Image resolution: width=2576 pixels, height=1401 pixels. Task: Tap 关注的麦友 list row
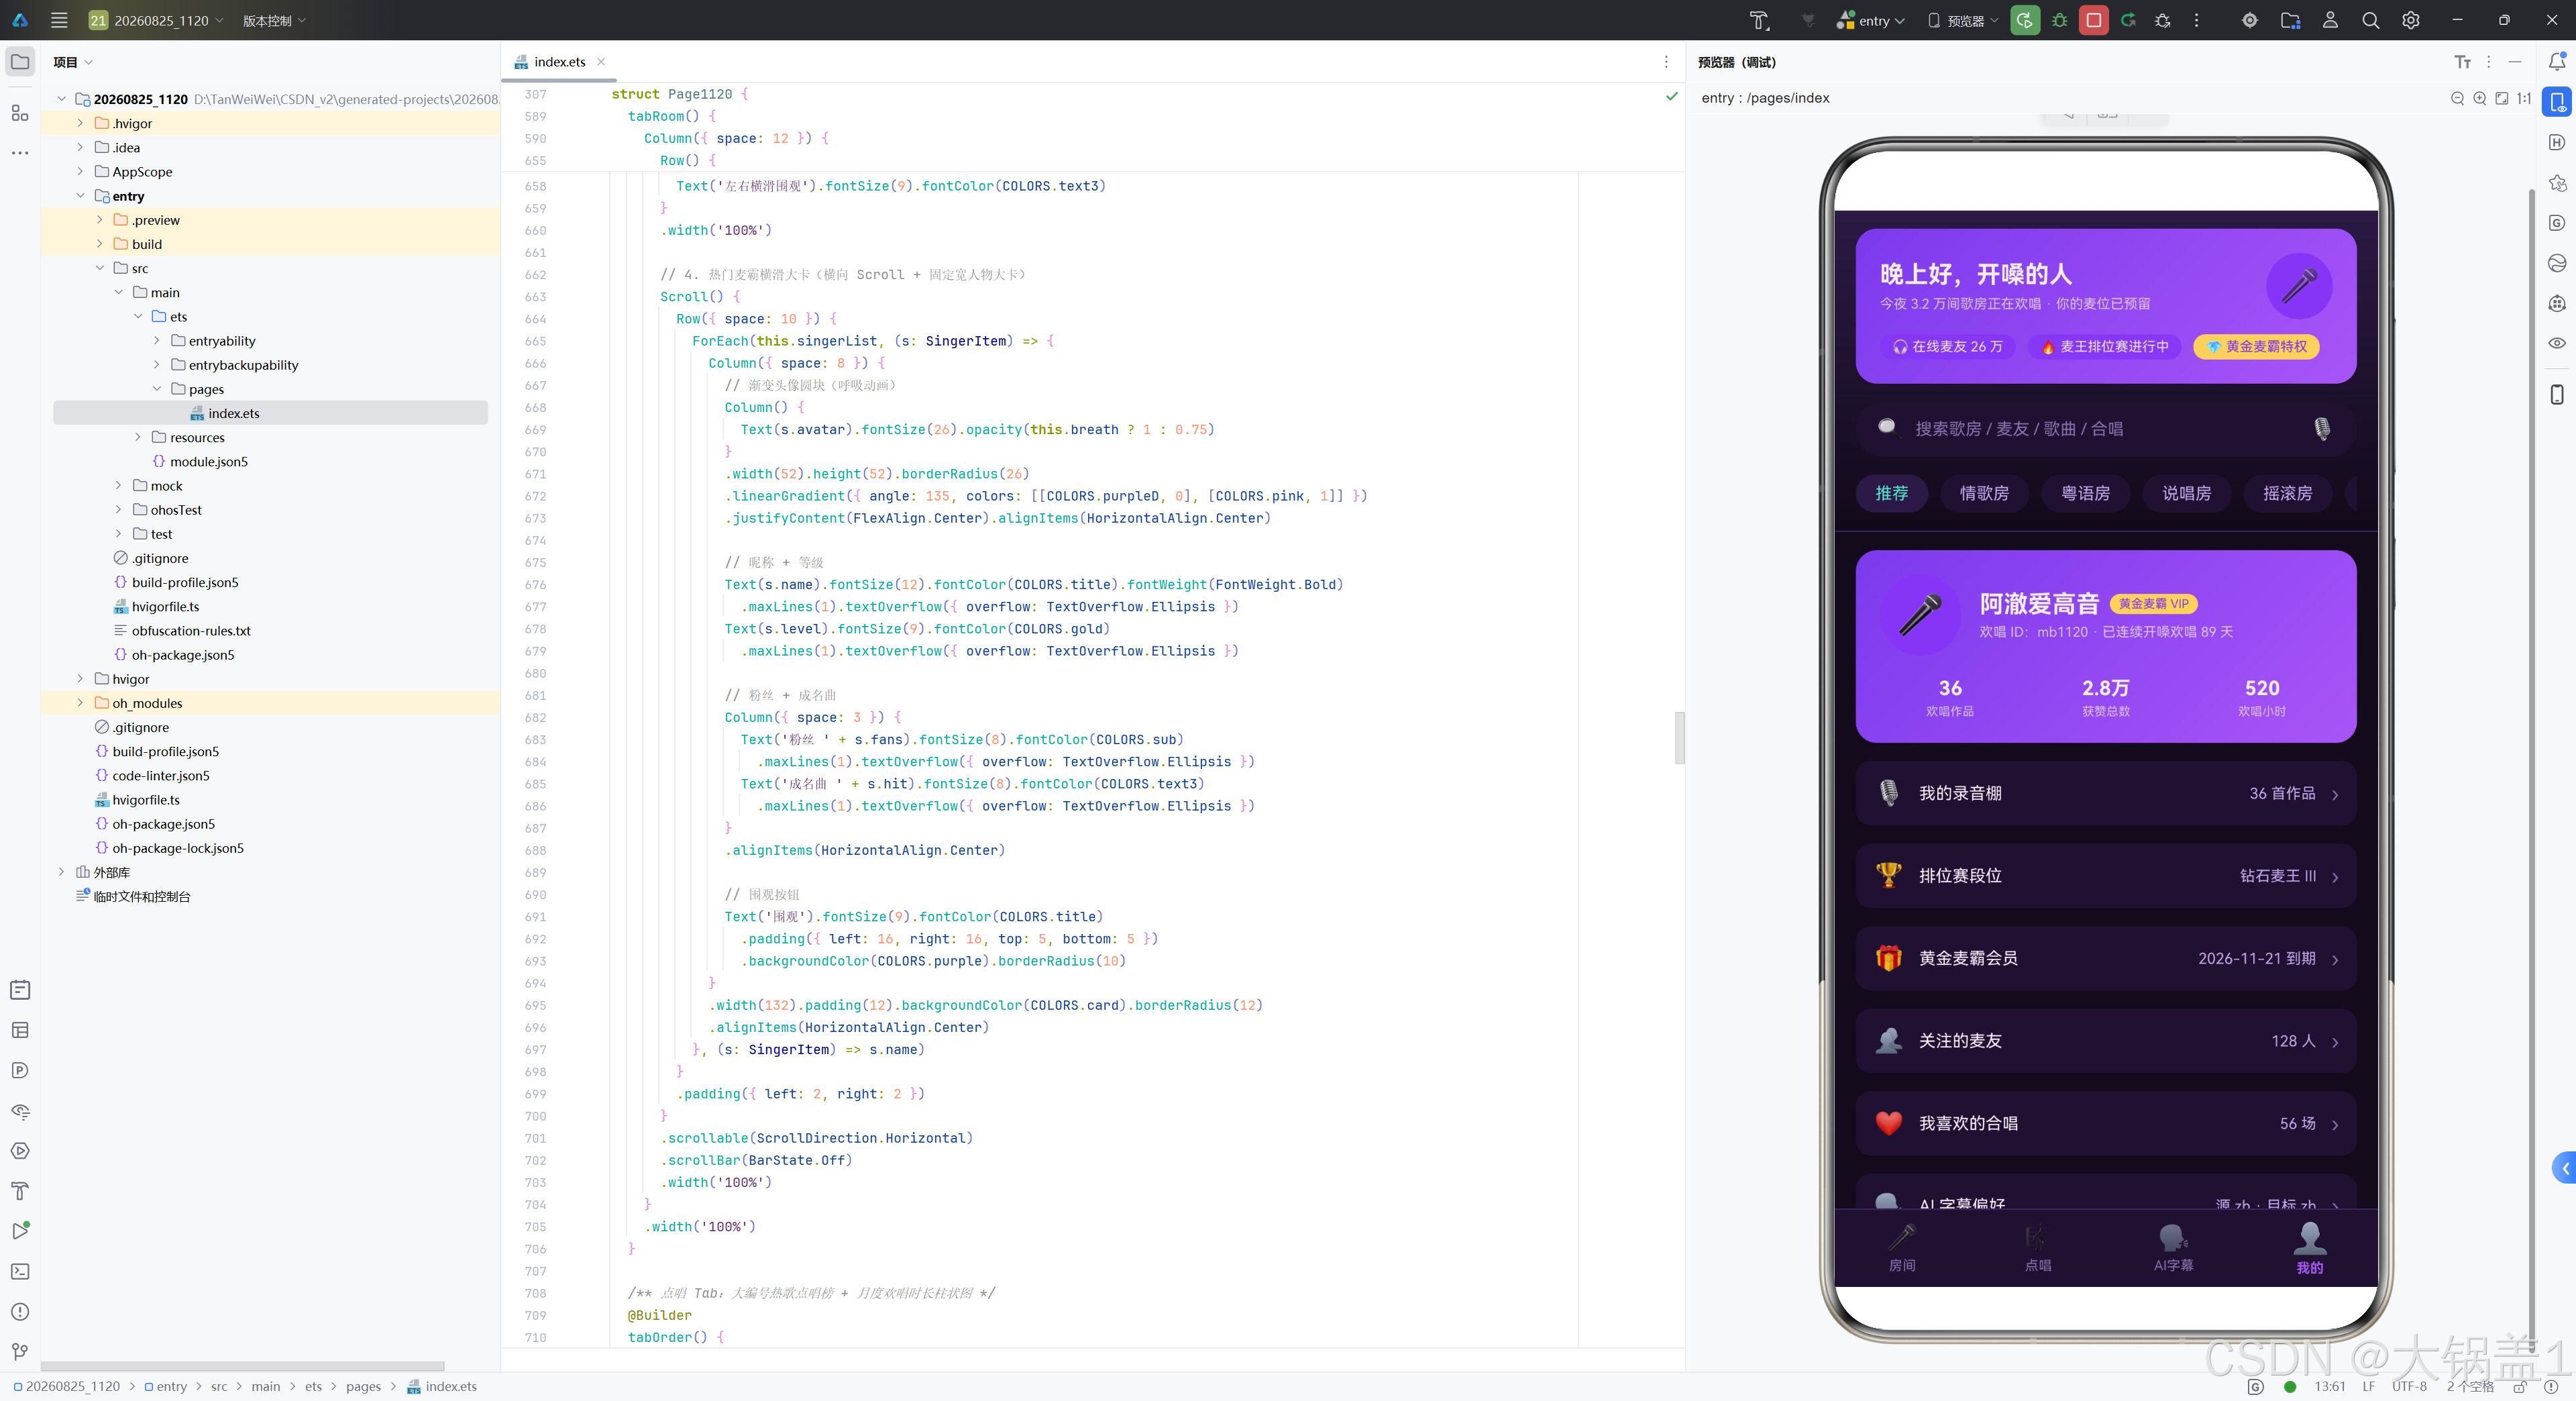point(2105,1041)
